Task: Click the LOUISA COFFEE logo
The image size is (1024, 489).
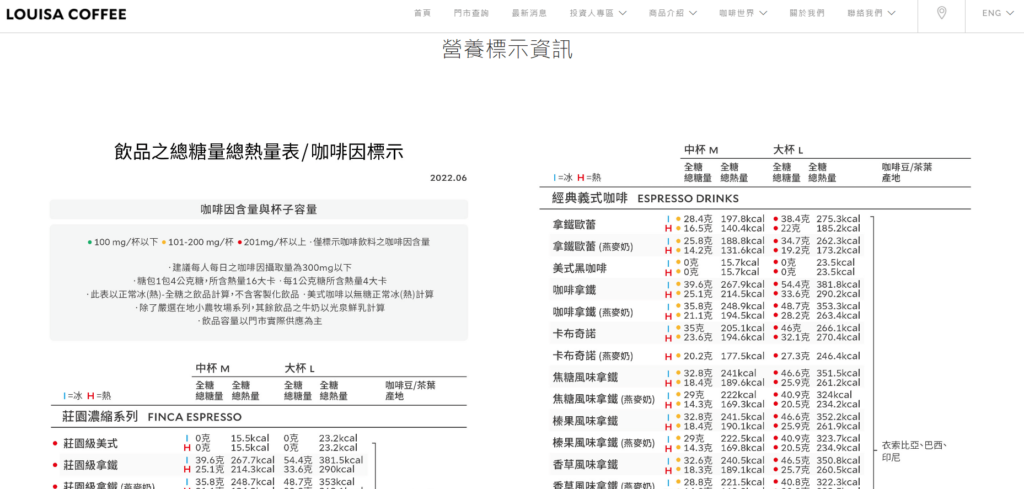Action: click(x=66, y=14)
